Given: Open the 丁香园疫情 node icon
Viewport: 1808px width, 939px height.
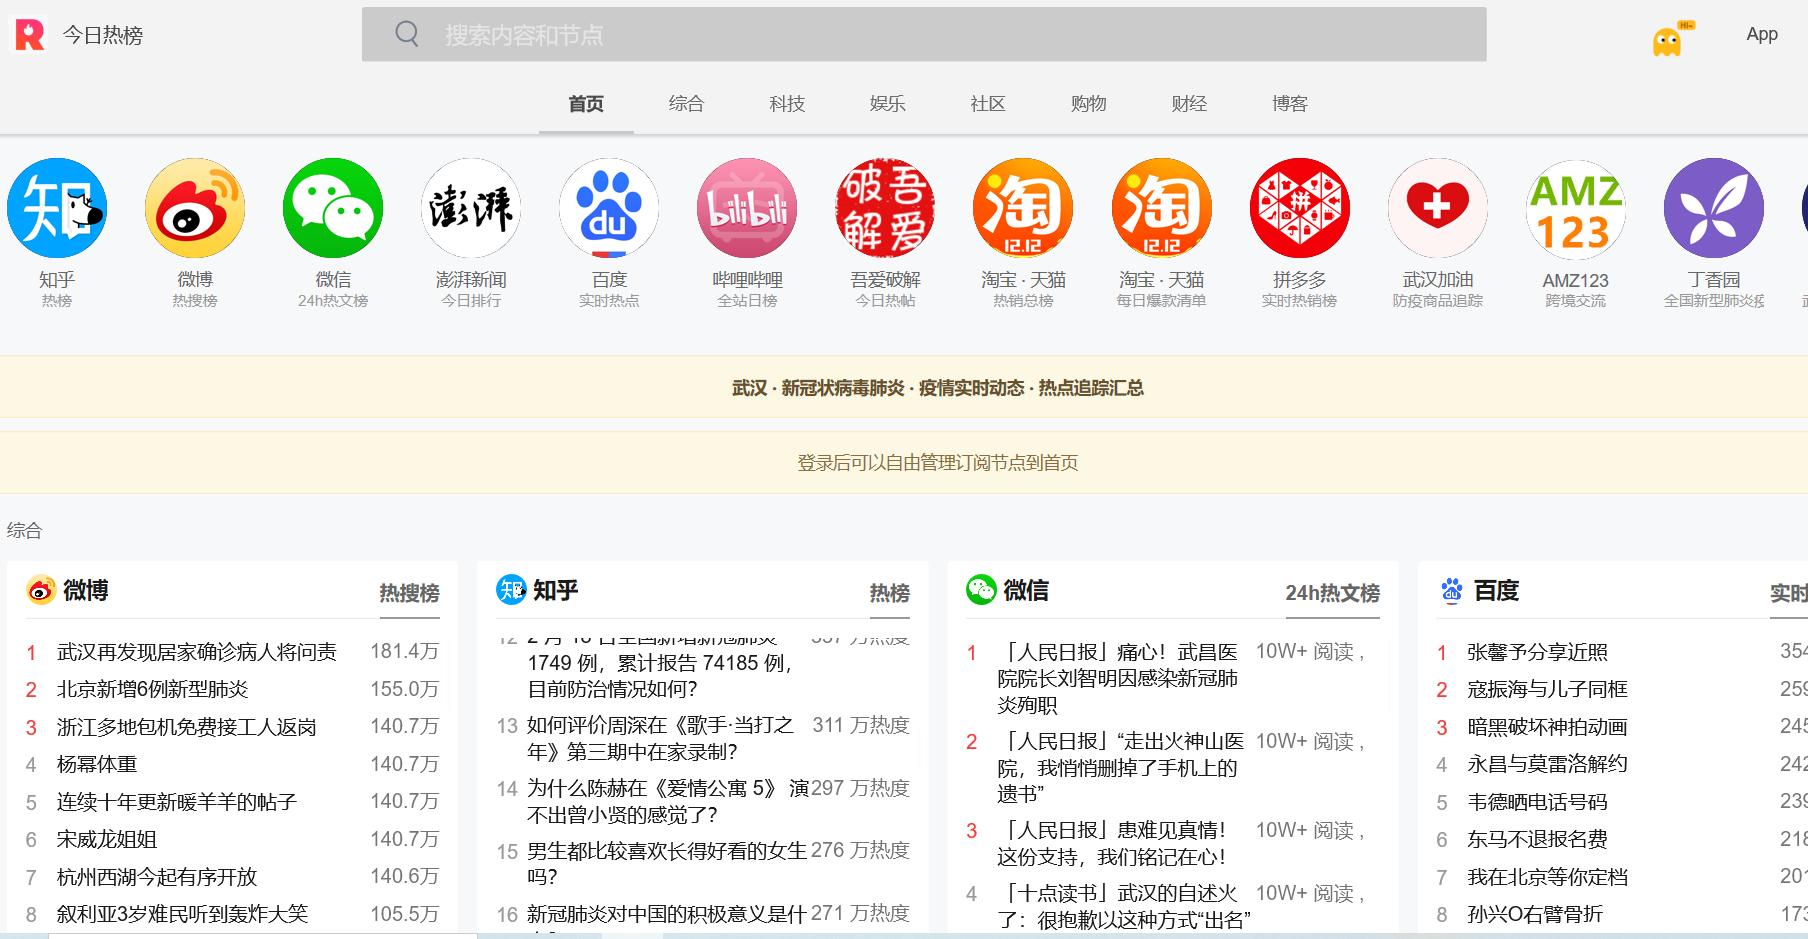Looking at the screenshot, I should coord(1713,207).
